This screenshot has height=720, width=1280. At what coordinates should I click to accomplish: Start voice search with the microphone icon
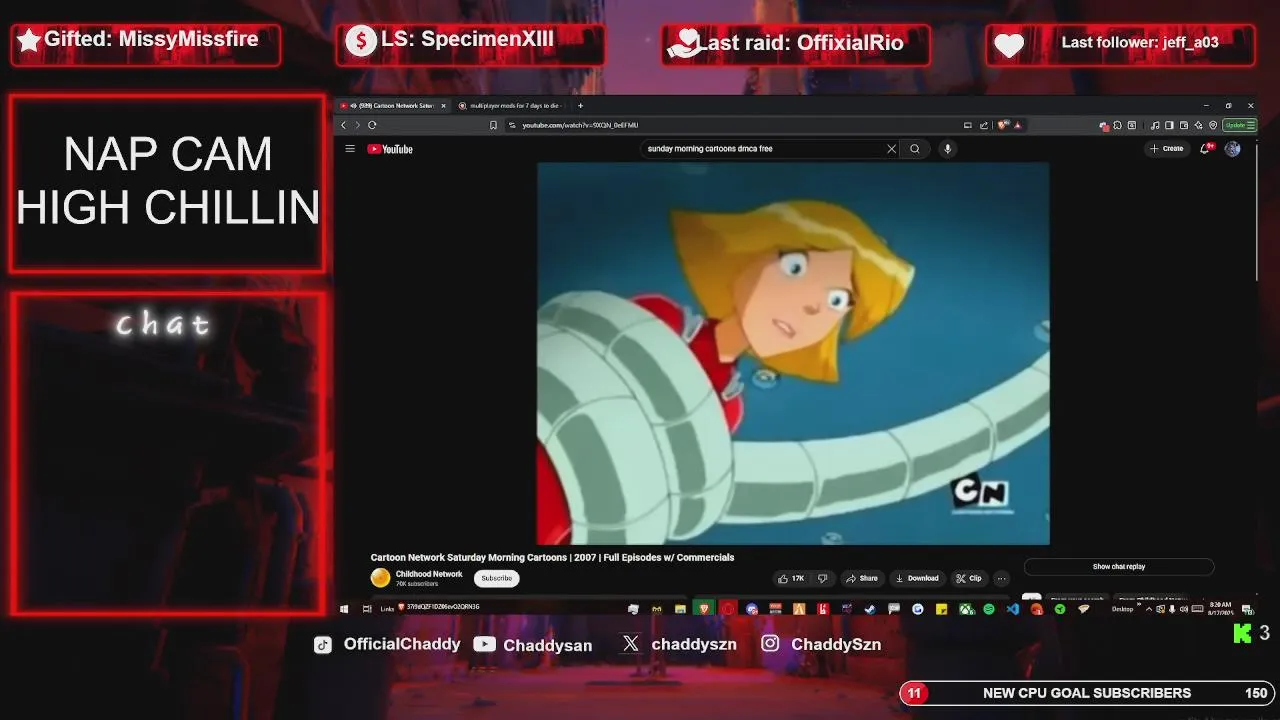[x=947, y=149]
